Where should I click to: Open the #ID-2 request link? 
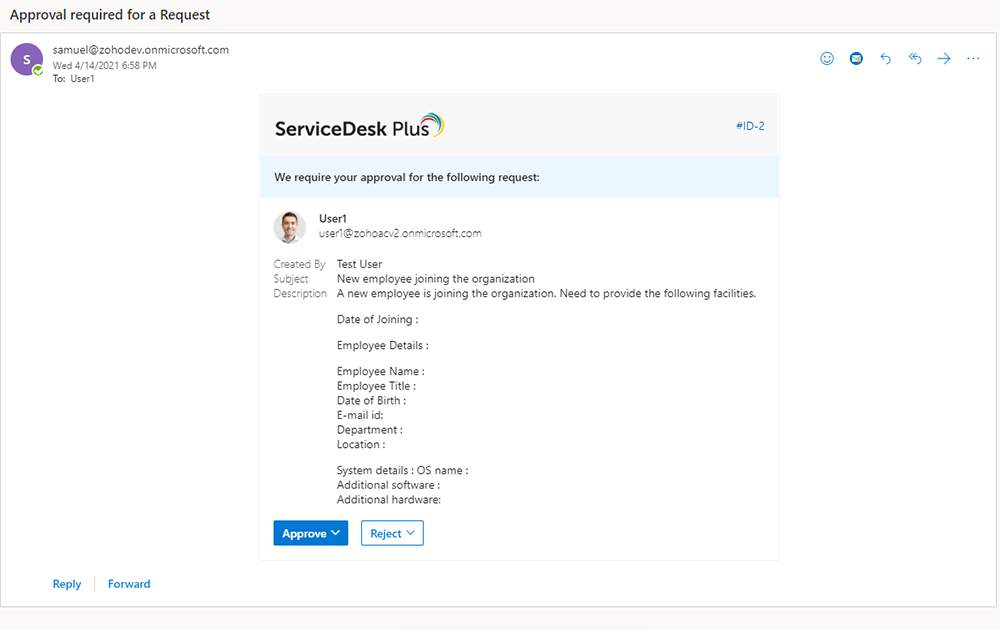[750, 126]
